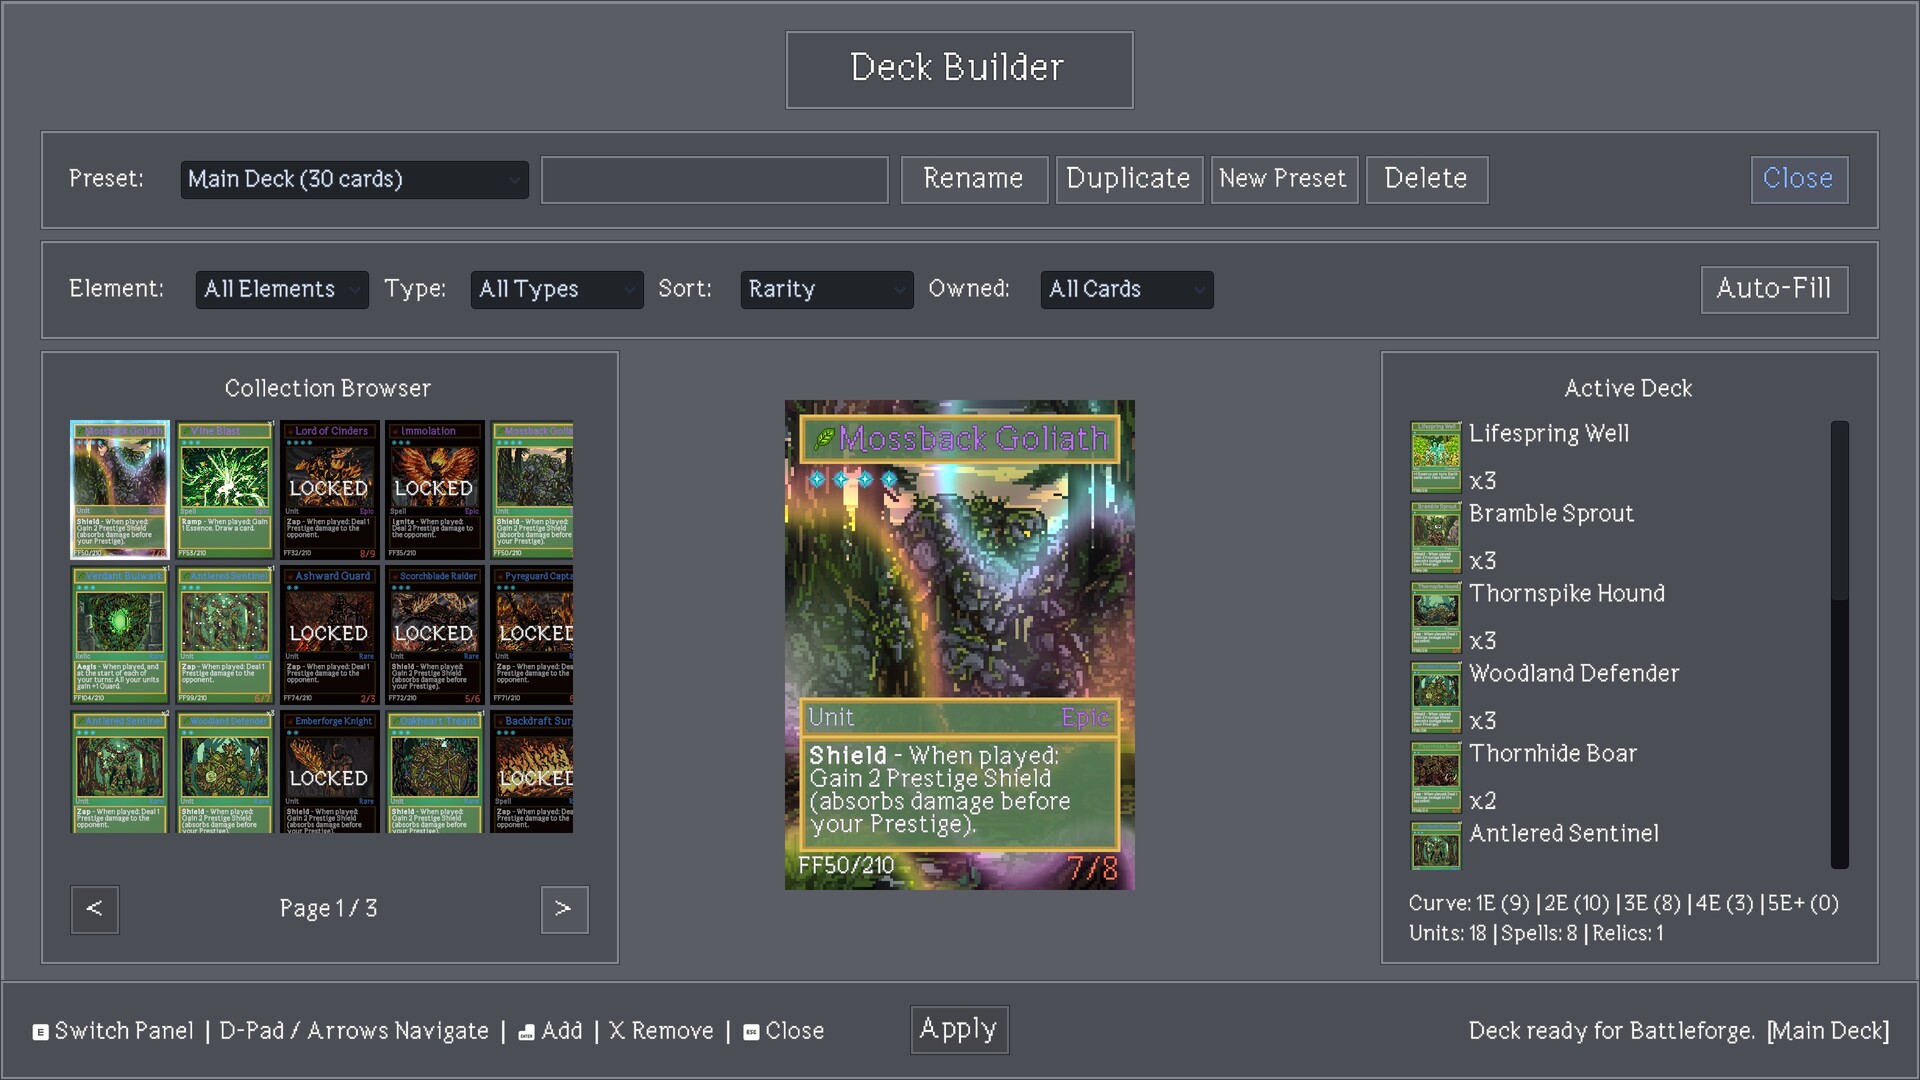
Task: Create a New Preset
Action: [x=1284, y=180]
